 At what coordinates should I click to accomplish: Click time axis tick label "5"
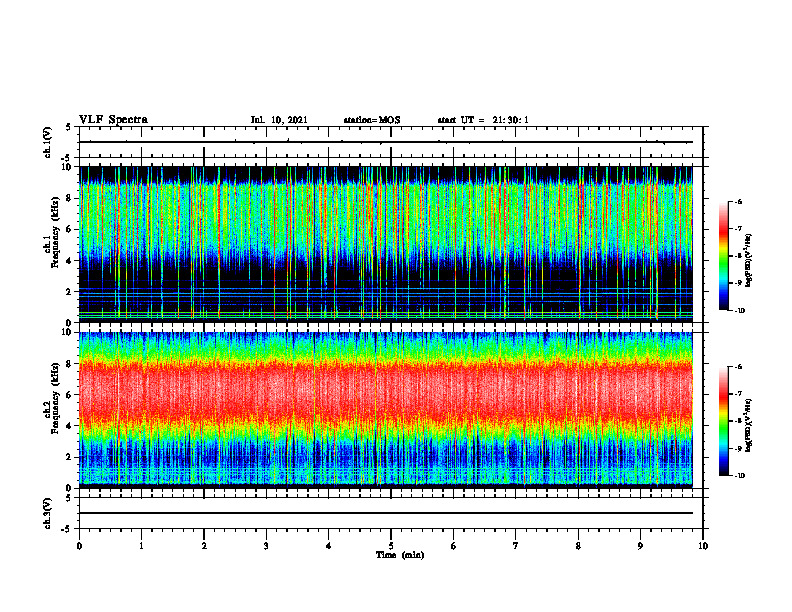coord(391,546)
